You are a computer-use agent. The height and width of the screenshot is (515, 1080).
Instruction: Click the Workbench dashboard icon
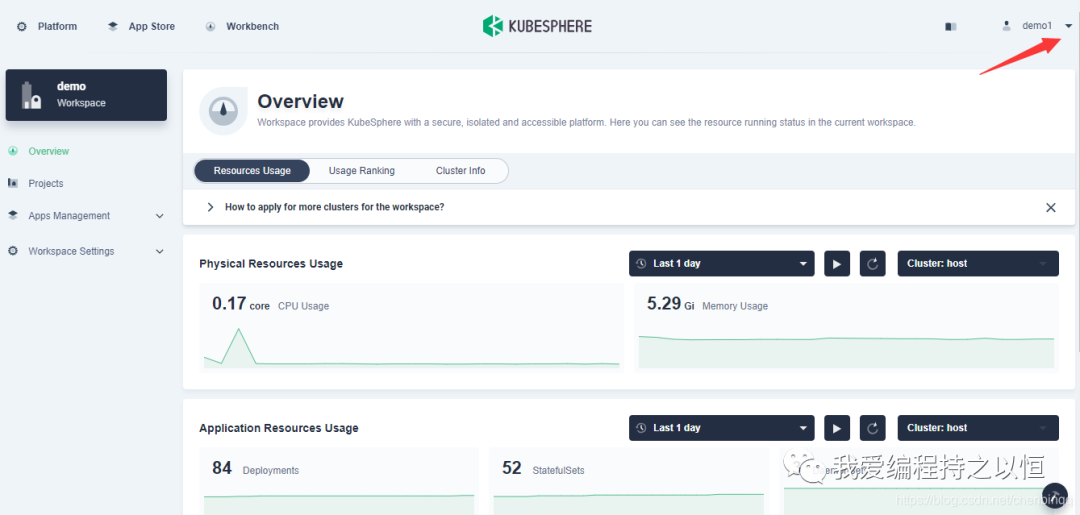pyautogui.click(x=210, y=27)
